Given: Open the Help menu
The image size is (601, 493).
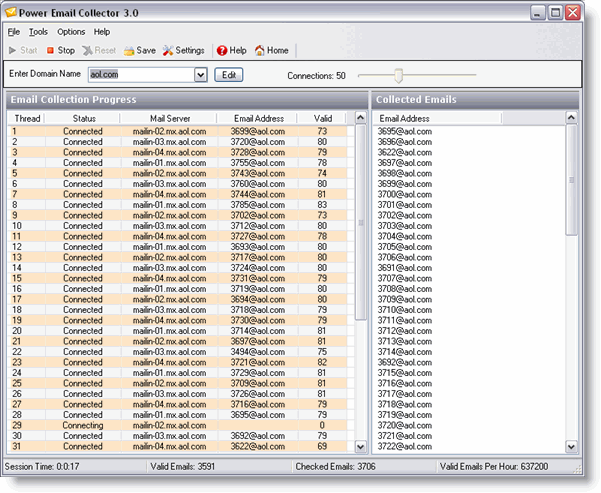Looking at the screenshot, I should (102, 32).
